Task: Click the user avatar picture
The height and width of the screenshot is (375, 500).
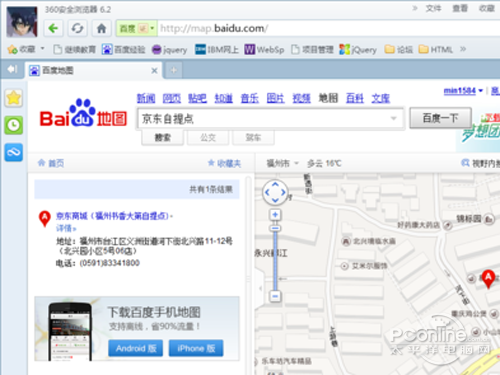Action: tap(22, 22)
